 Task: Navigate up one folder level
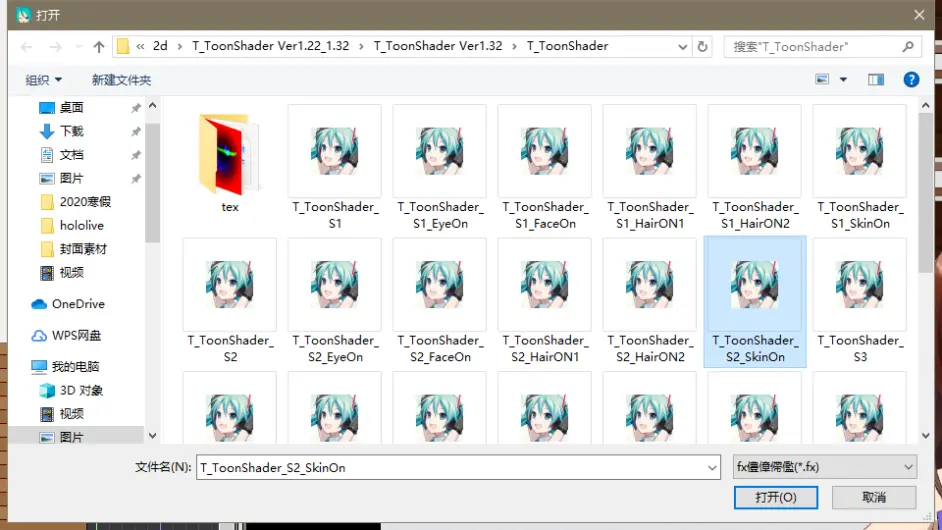[99, 46]
